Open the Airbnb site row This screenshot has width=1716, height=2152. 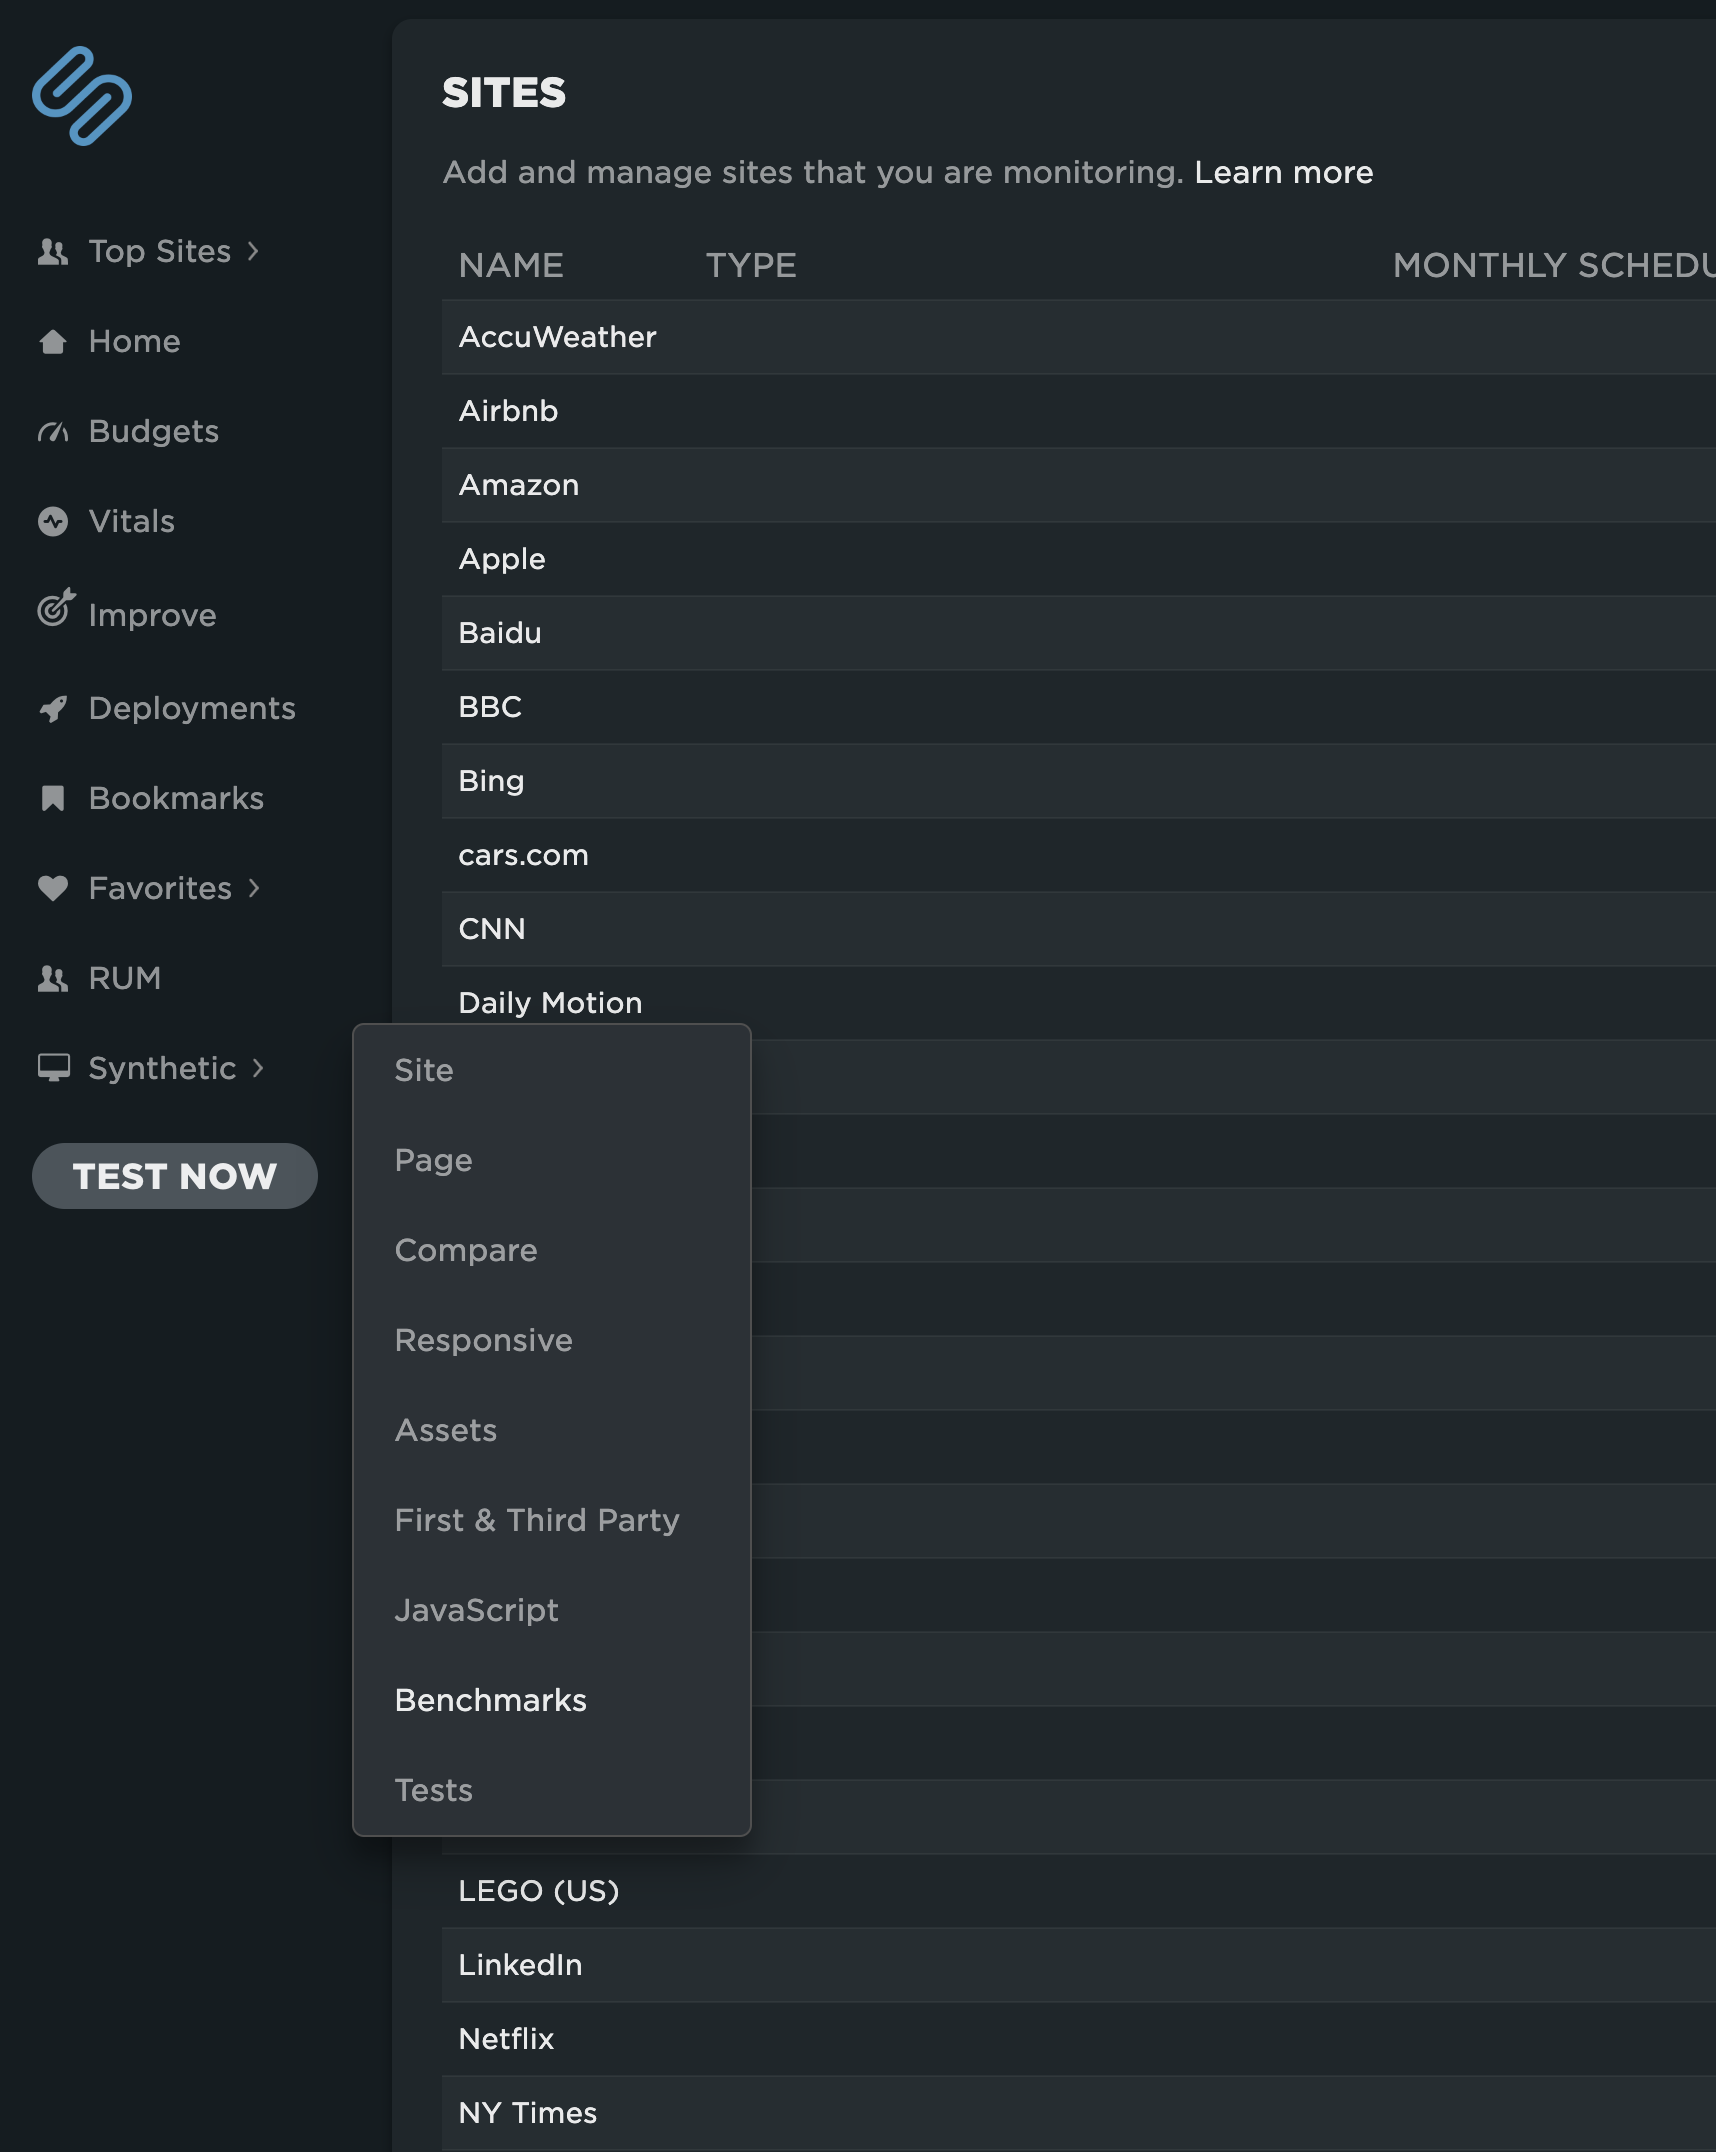pos(1079,411)
